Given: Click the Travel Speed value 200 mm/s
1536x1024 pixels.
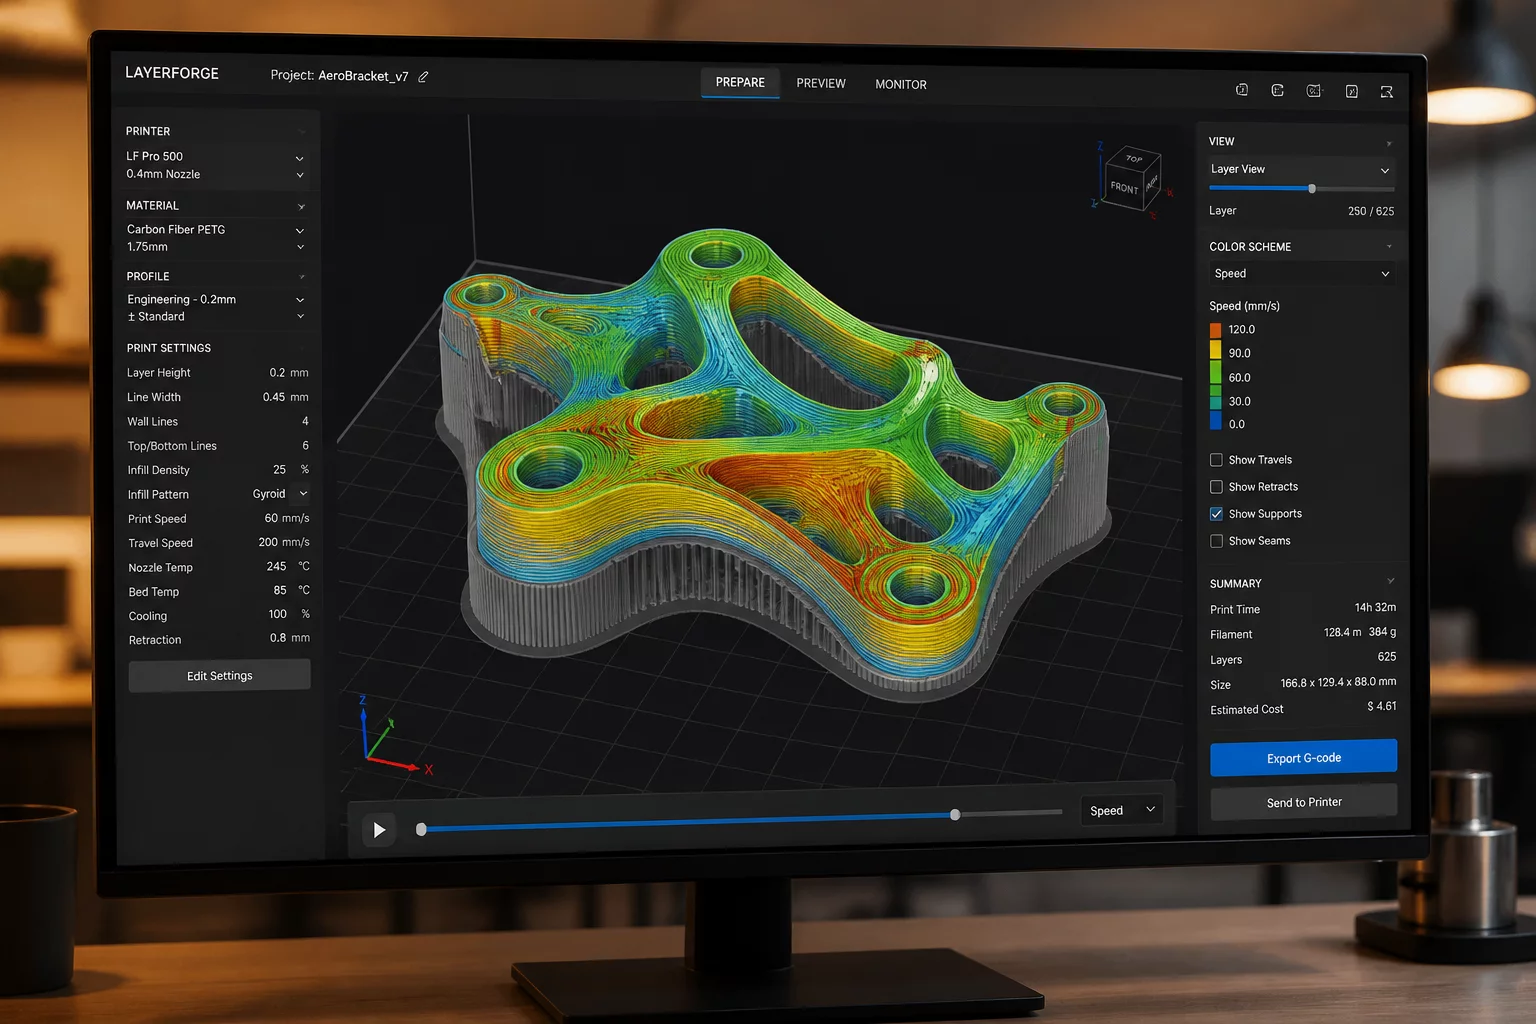Looking at the screenshot, I should point(284,543).
